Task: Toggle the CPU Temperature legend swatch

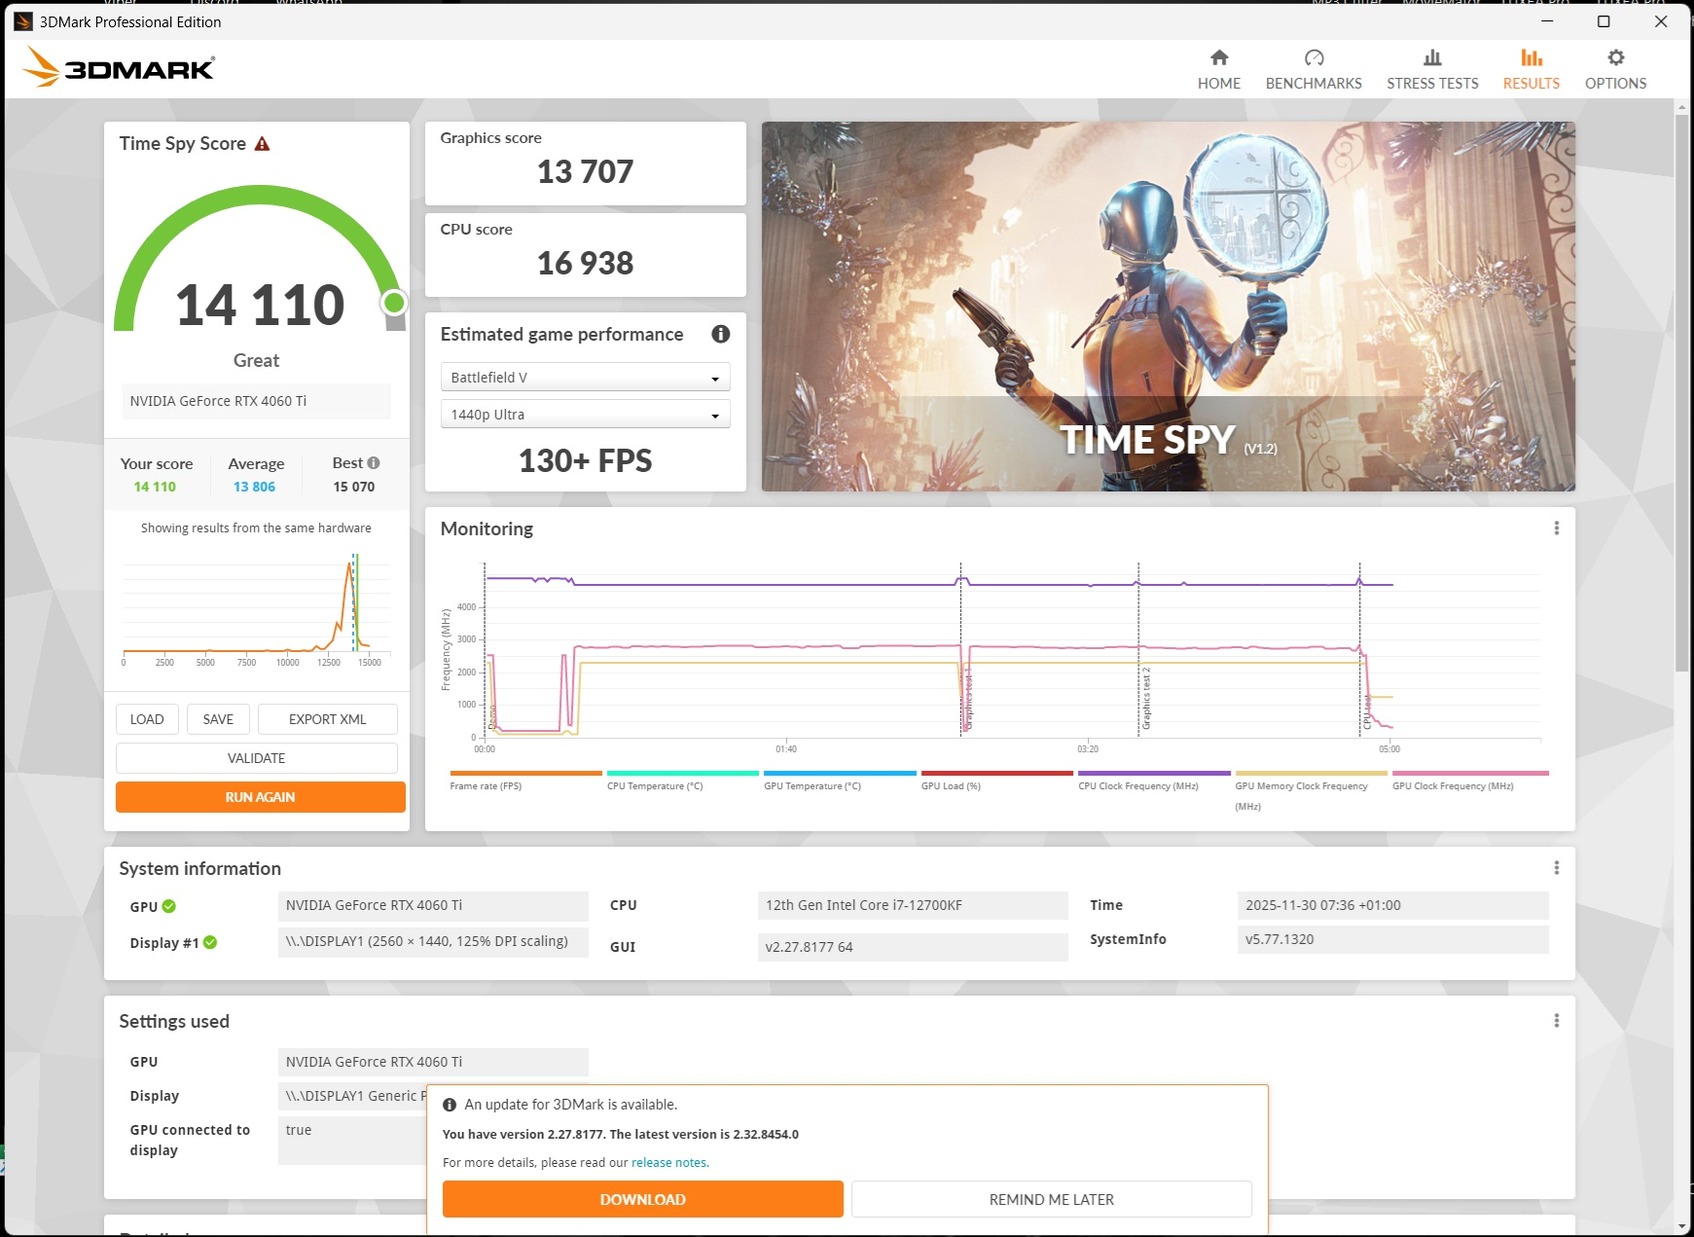Action: [683, 773]
